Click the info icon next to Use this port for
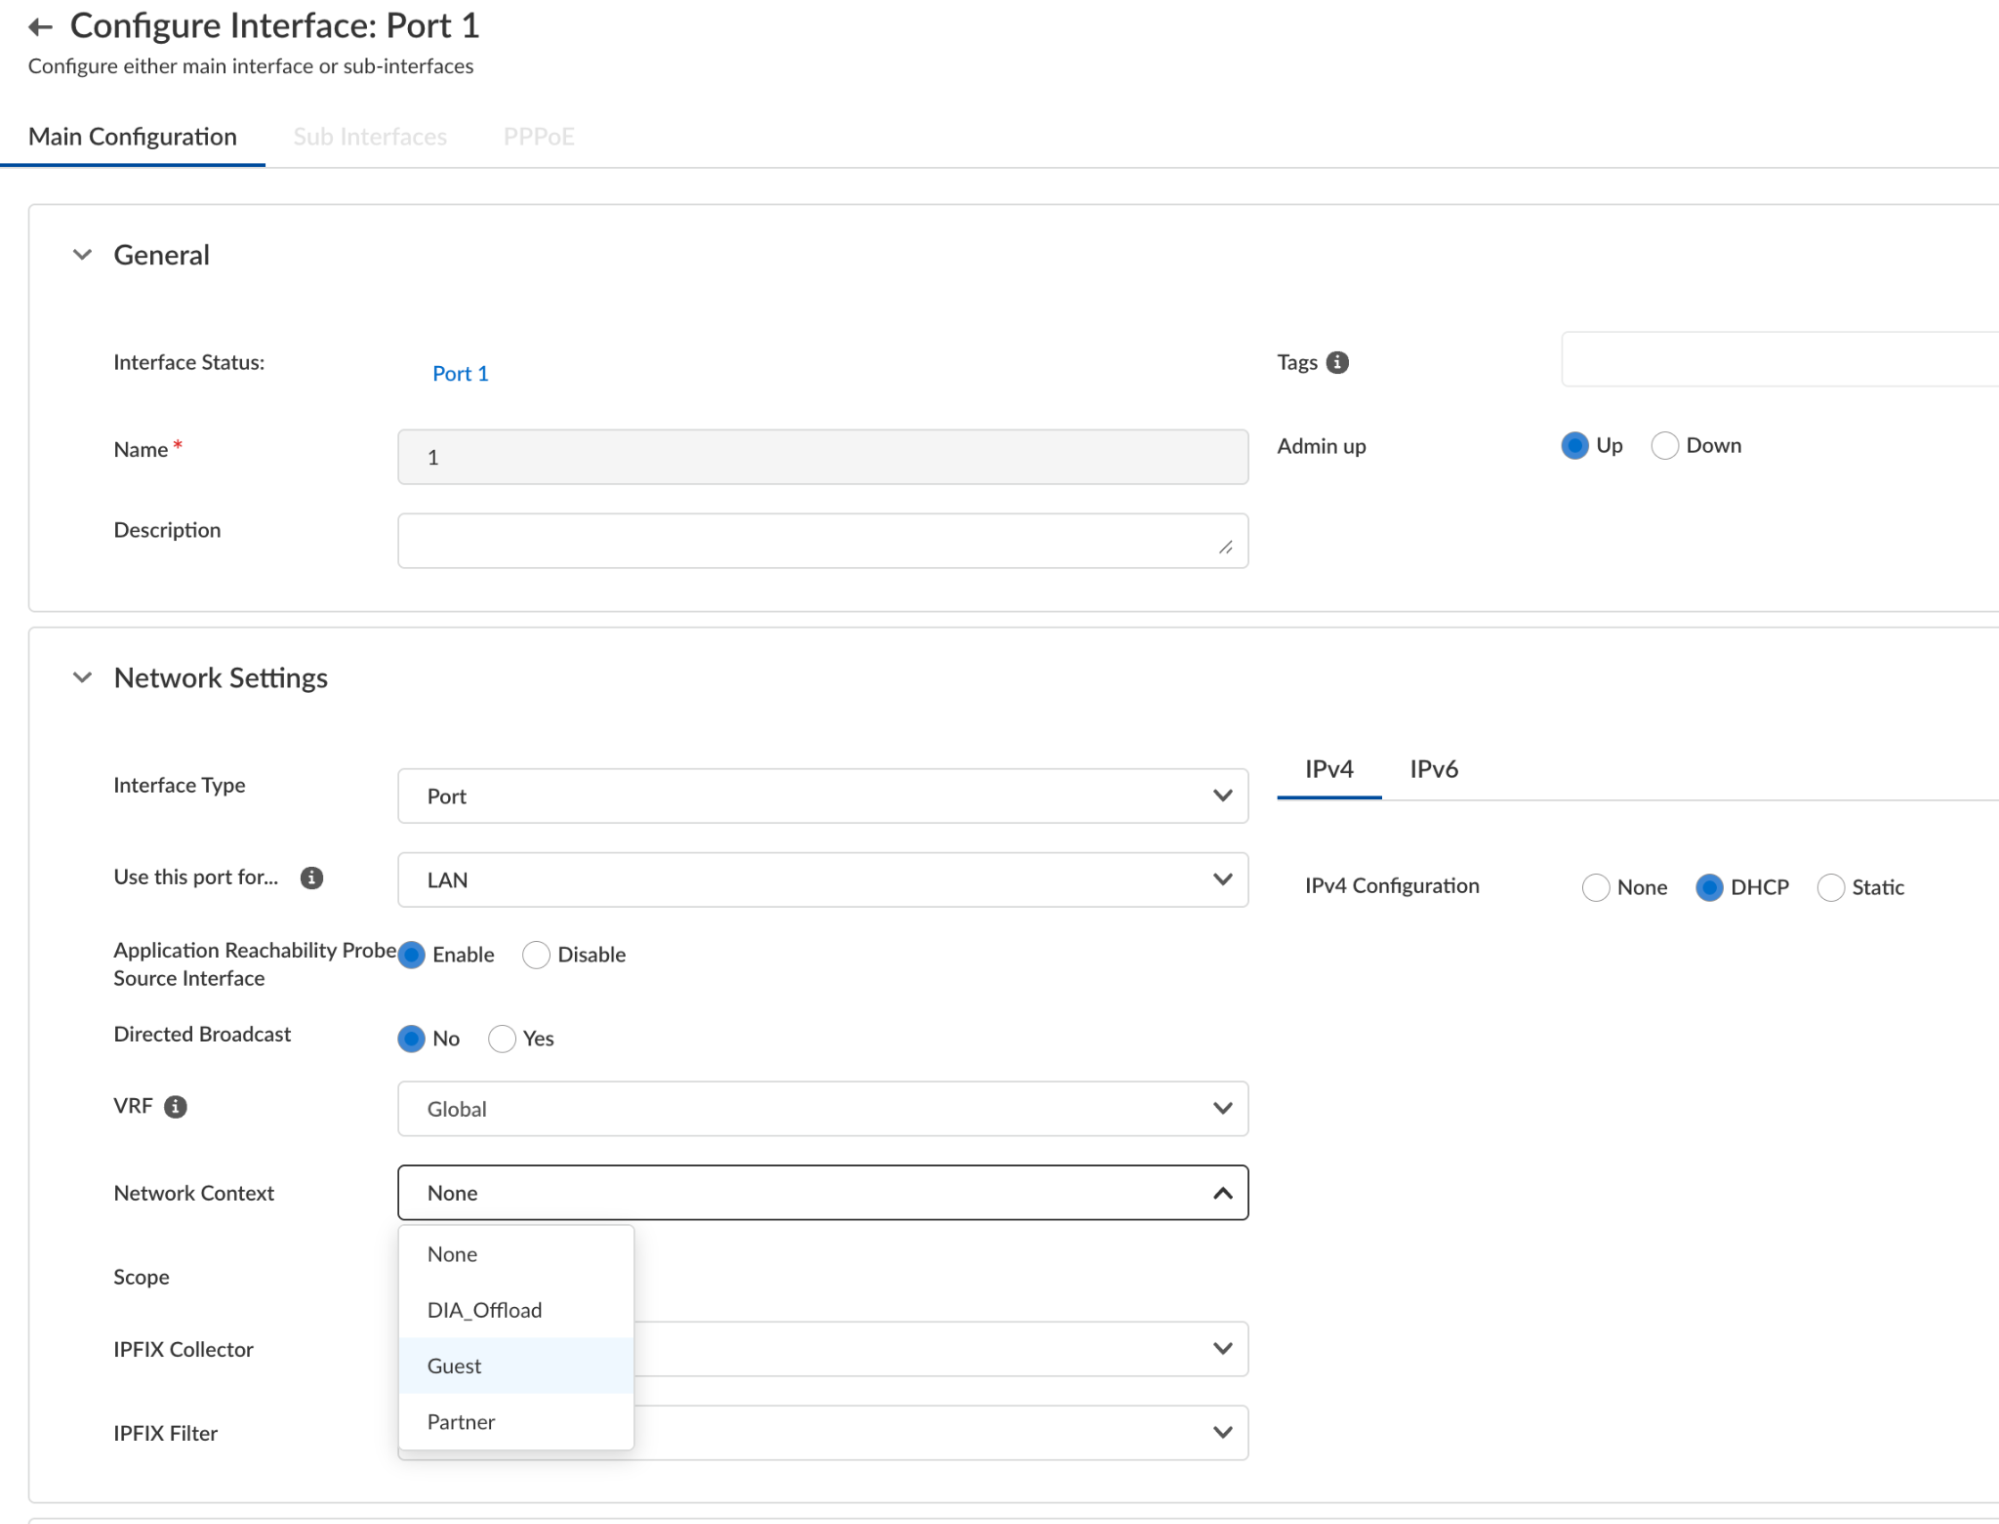 pos(312,878)
